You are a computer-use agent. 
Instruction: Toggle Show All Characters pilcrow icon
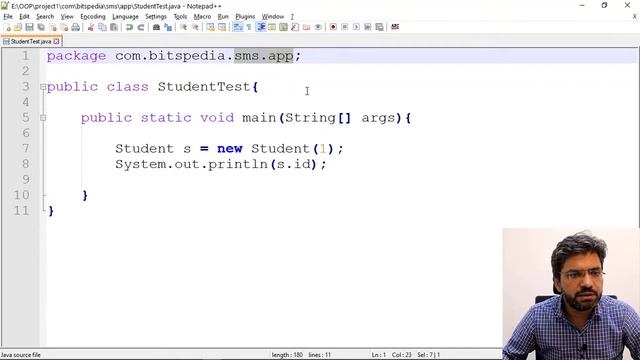pyautogui.click(x=249, y=27)
